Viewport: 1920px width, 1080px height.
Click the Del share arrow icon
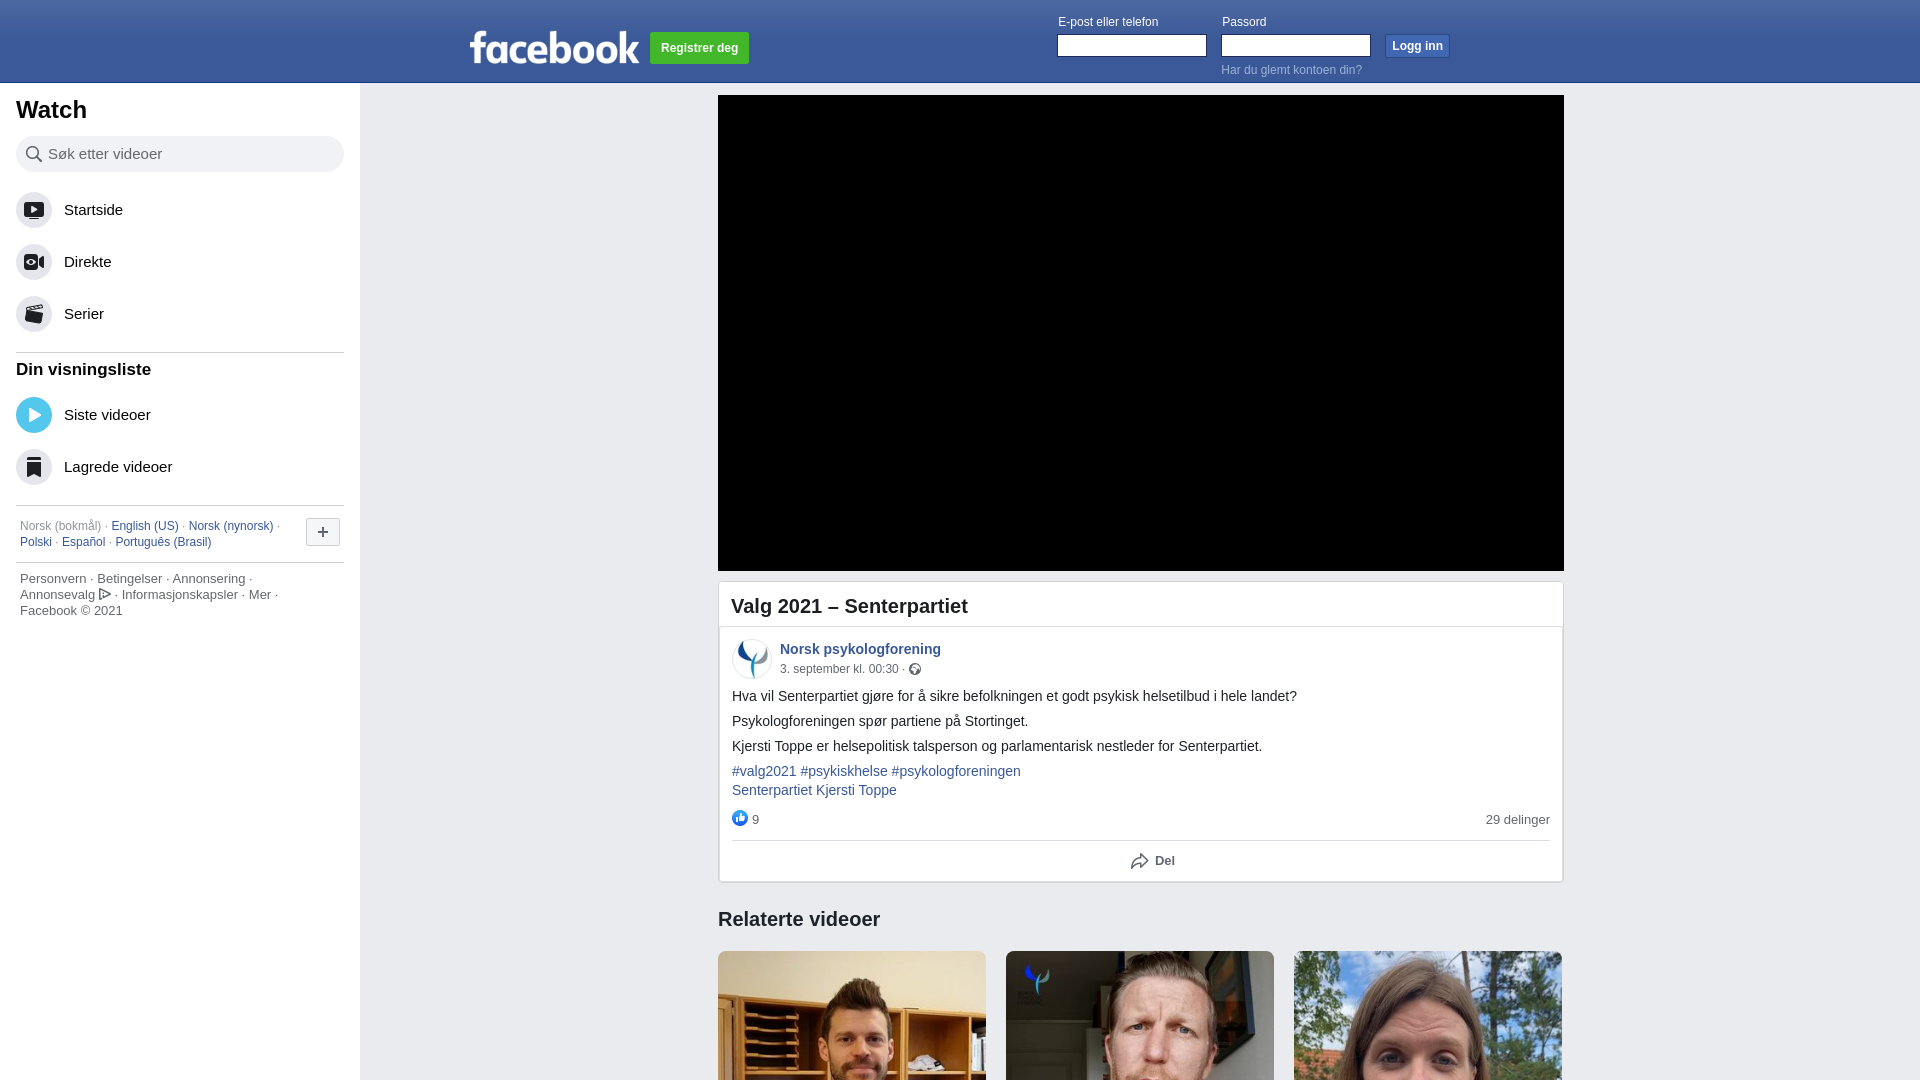pos(1140,861)
